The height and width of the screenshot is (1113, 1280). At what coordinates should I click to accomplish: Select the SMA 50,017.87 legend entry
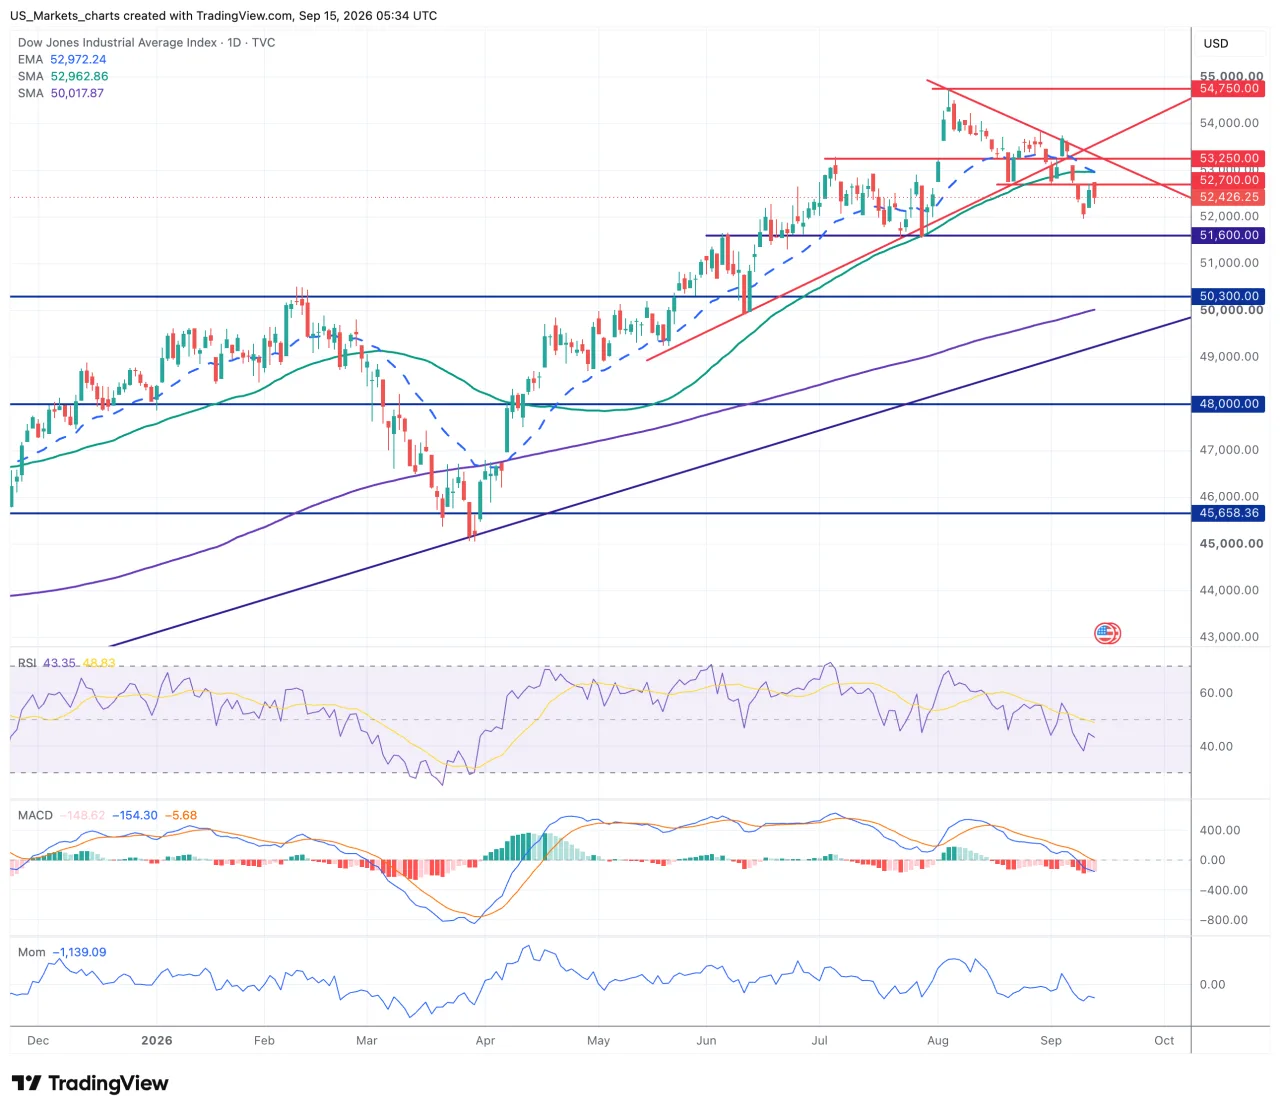[x=61, y=93]
